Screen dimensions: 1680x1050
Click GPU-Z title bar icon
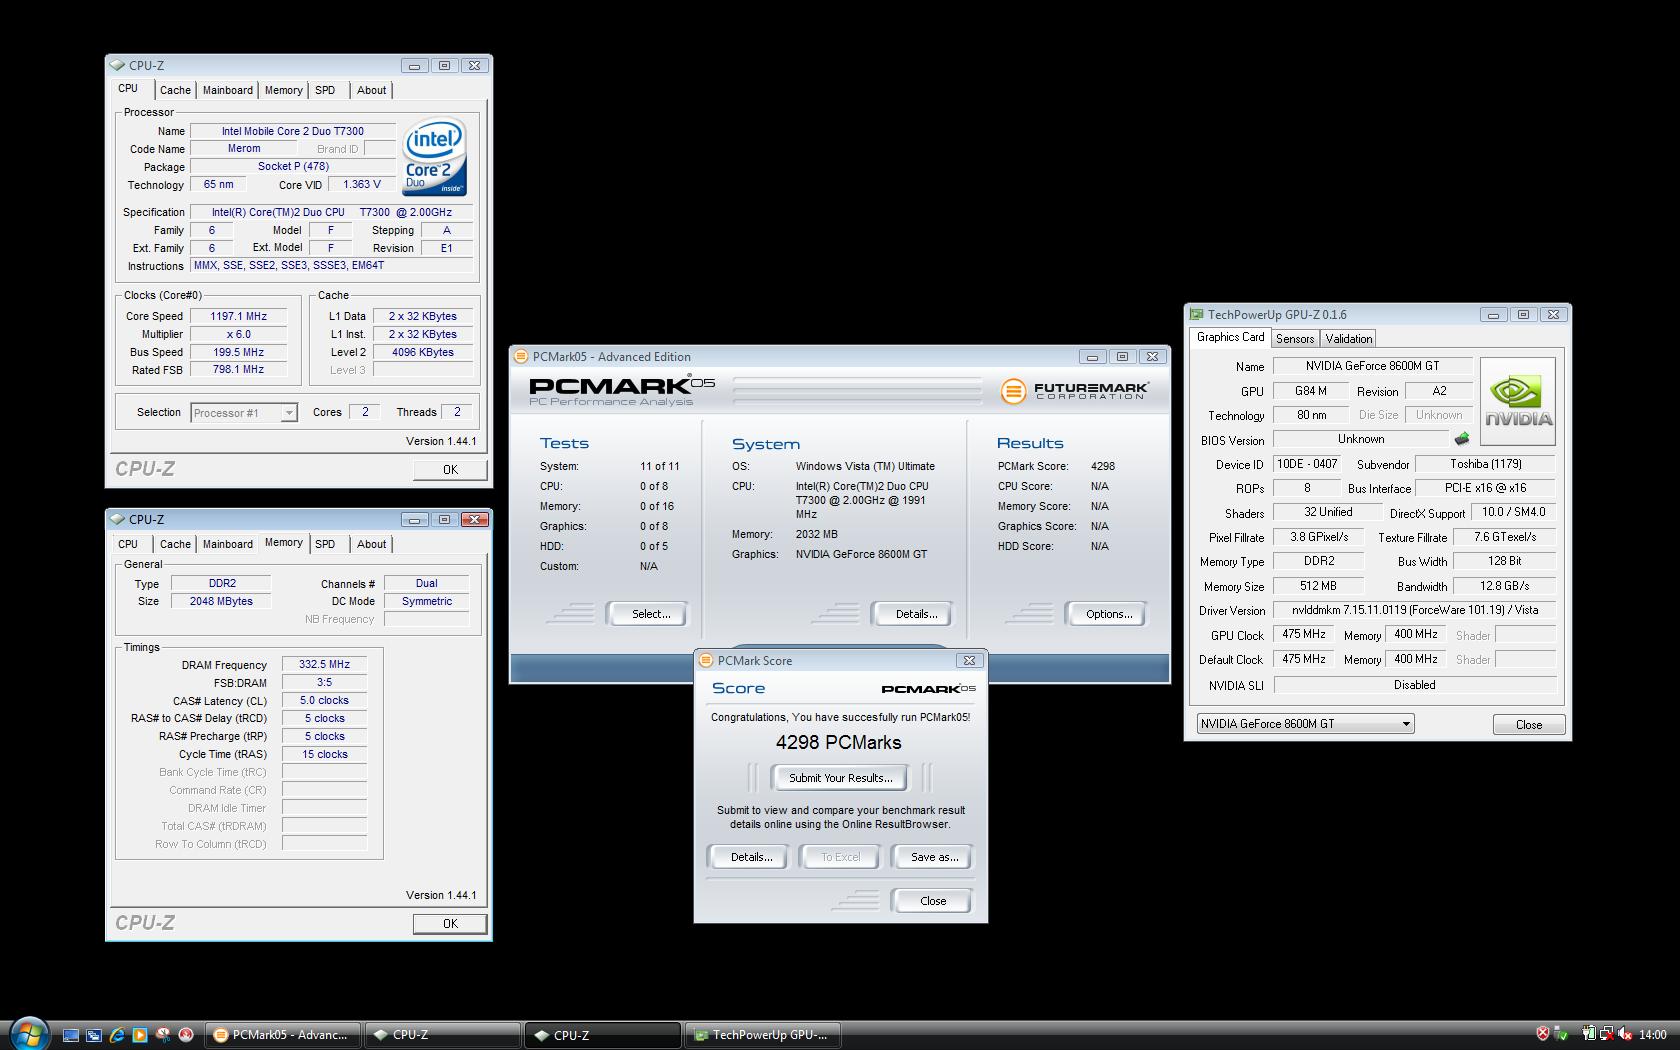[x=1196, y=314]
